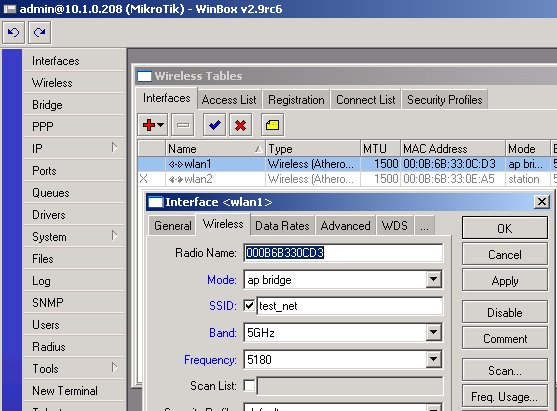Sort by the Name column header
Screen dimensions: 557x411
coord(215,148)
